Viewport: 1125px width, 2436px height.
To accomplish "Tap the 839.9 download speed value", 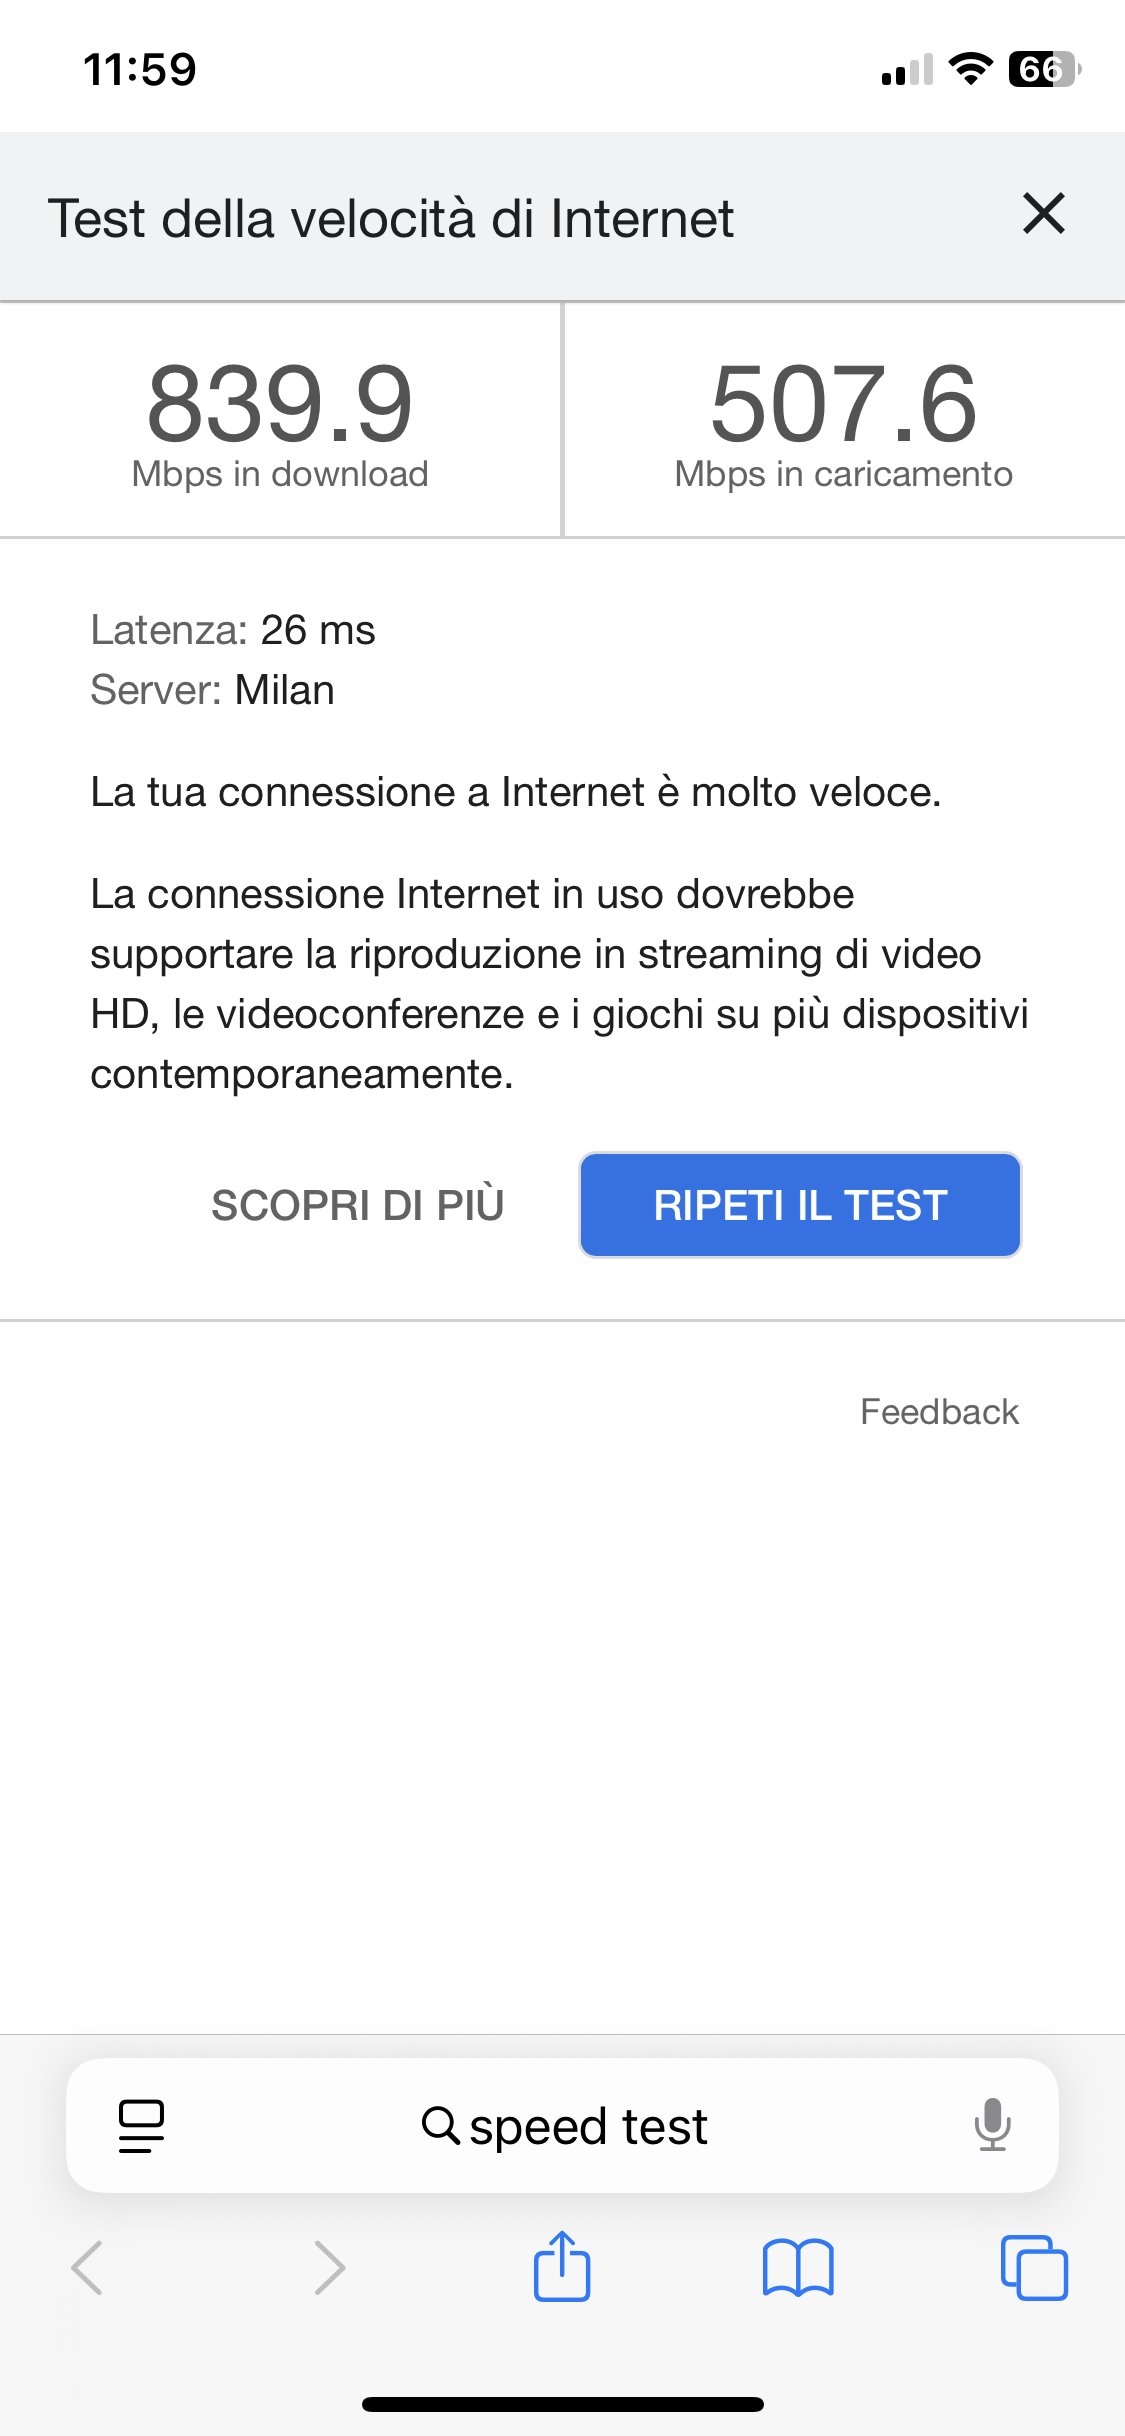I will [280, 404].
